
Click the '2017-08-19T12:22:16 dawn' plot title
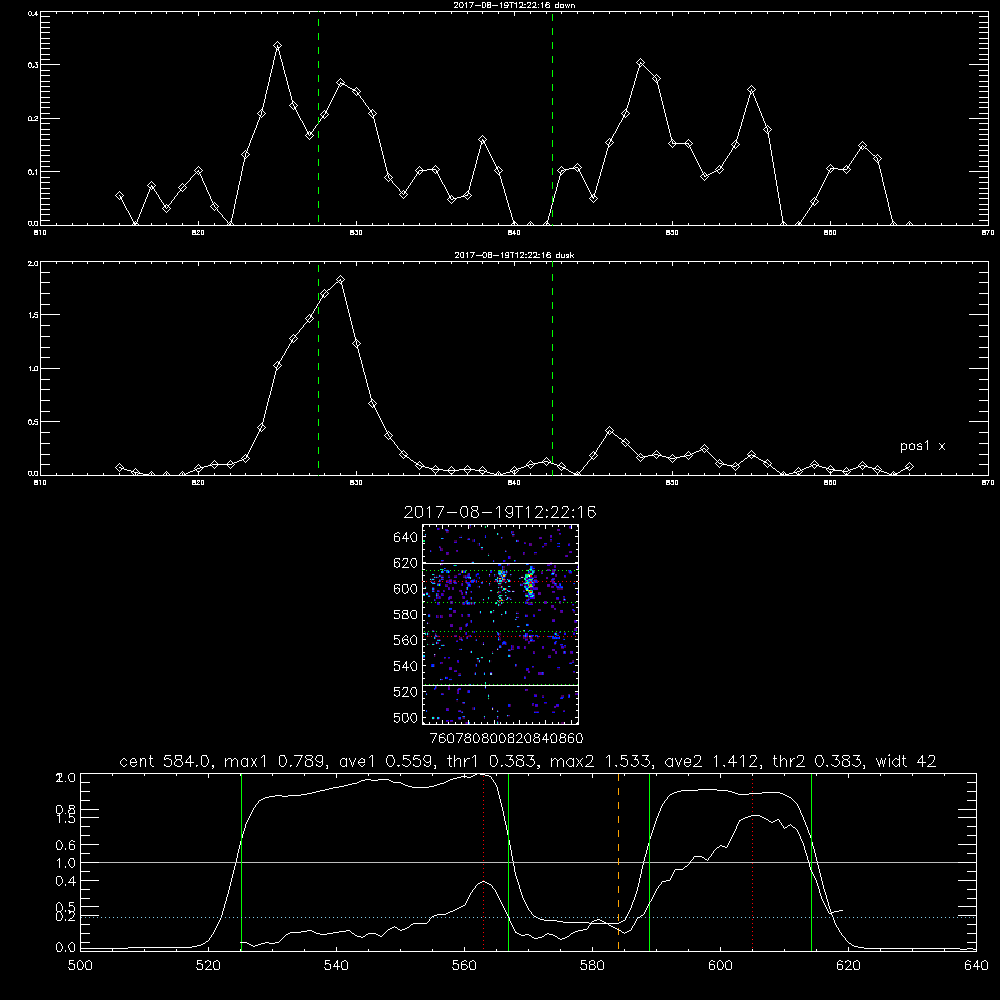(x=514, y=5)
